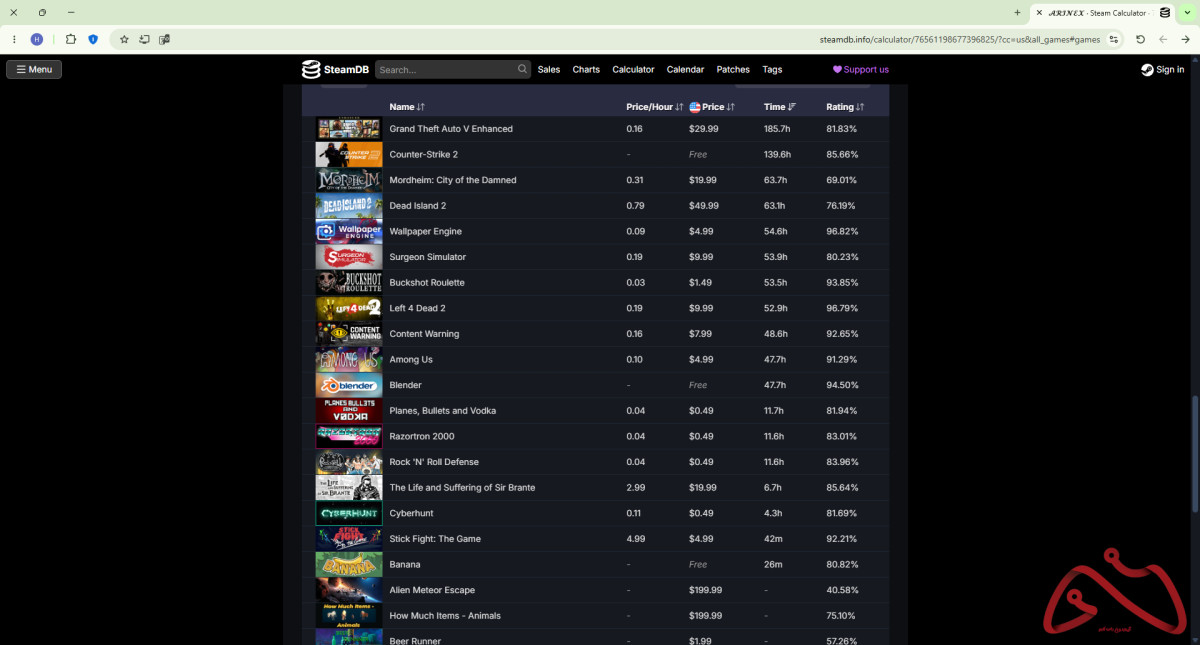Viewport: 1200px width, 645px height.
Task: Sort the table by Rating
Action: pos(845,107)
